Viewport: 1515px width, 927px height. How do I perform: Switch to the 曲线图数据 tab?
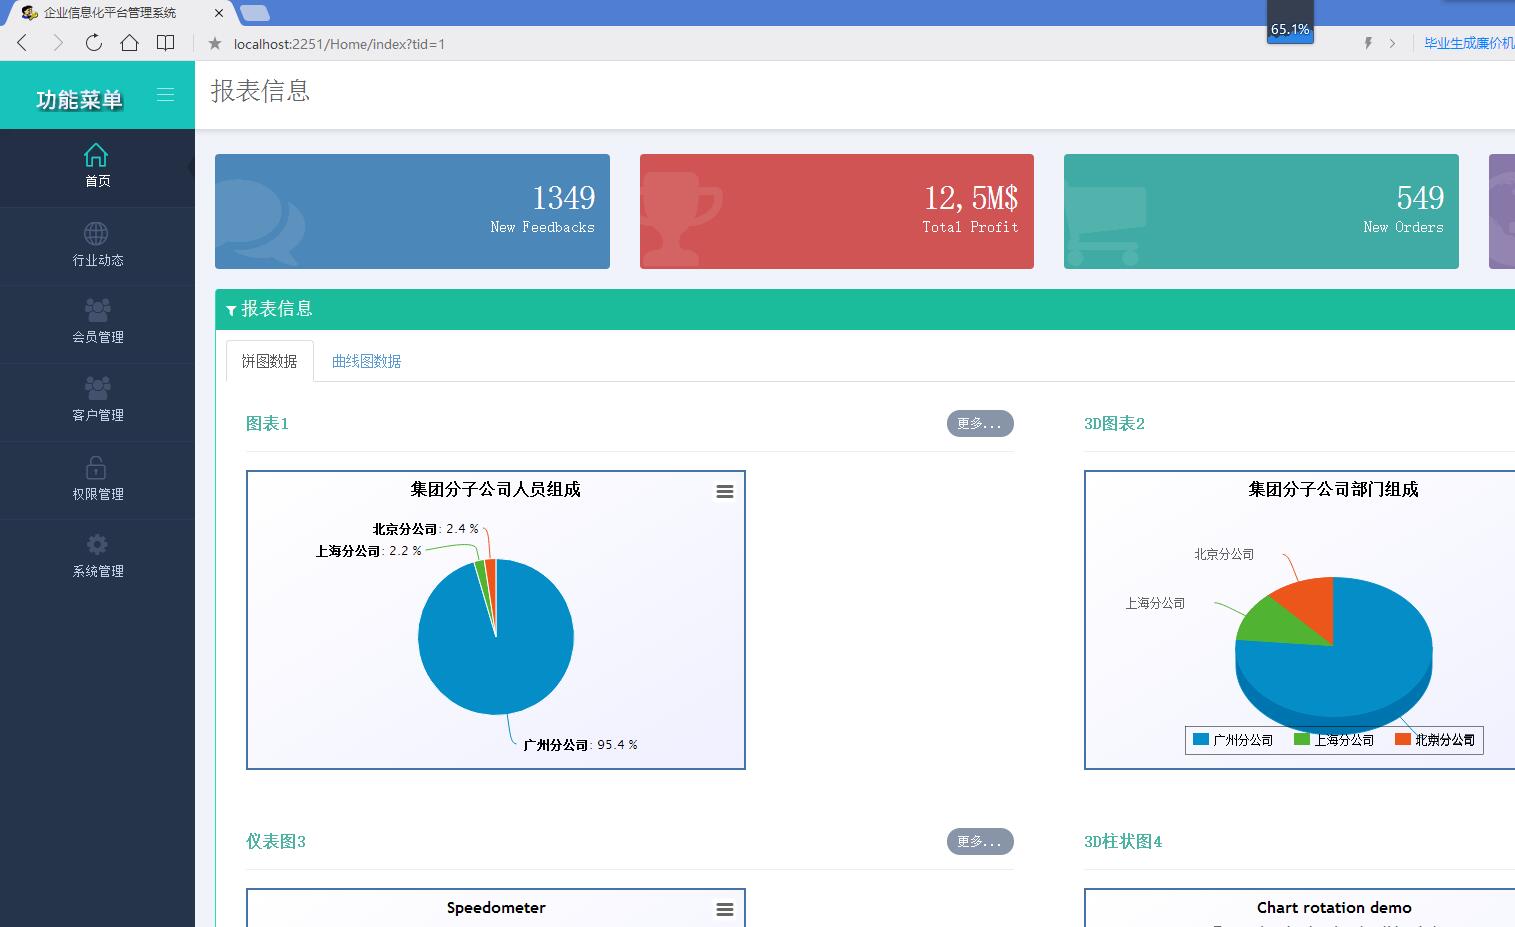(366, 361)
